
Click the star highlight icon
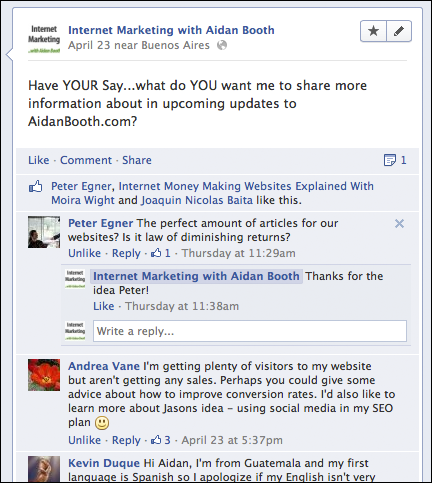[x=373, y=31]
